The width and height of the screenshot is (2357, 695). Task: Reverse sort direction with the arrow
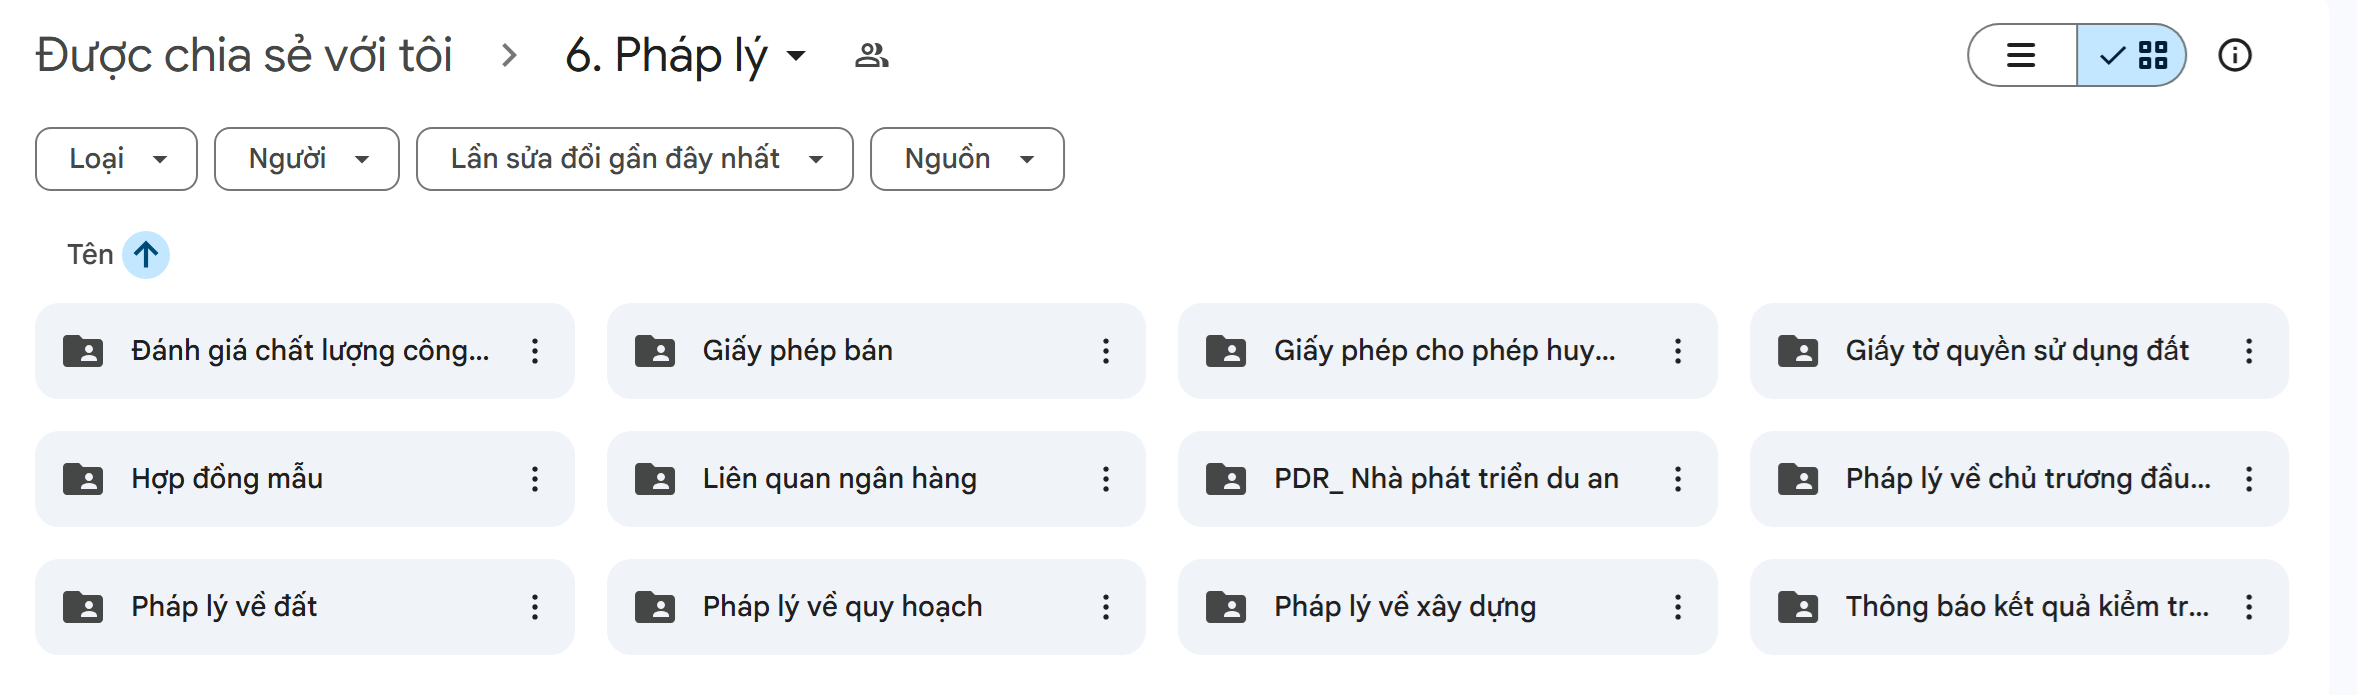pyautogui.click(x=146, y=255)
